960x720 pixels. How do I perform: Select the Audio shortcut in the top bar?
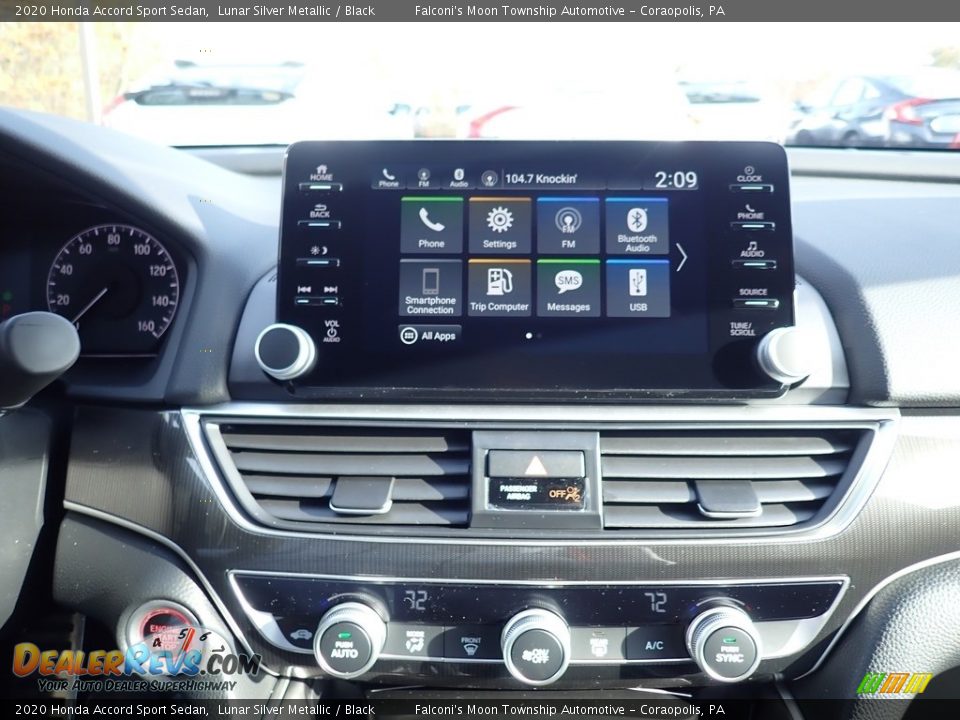coord(458,178)
